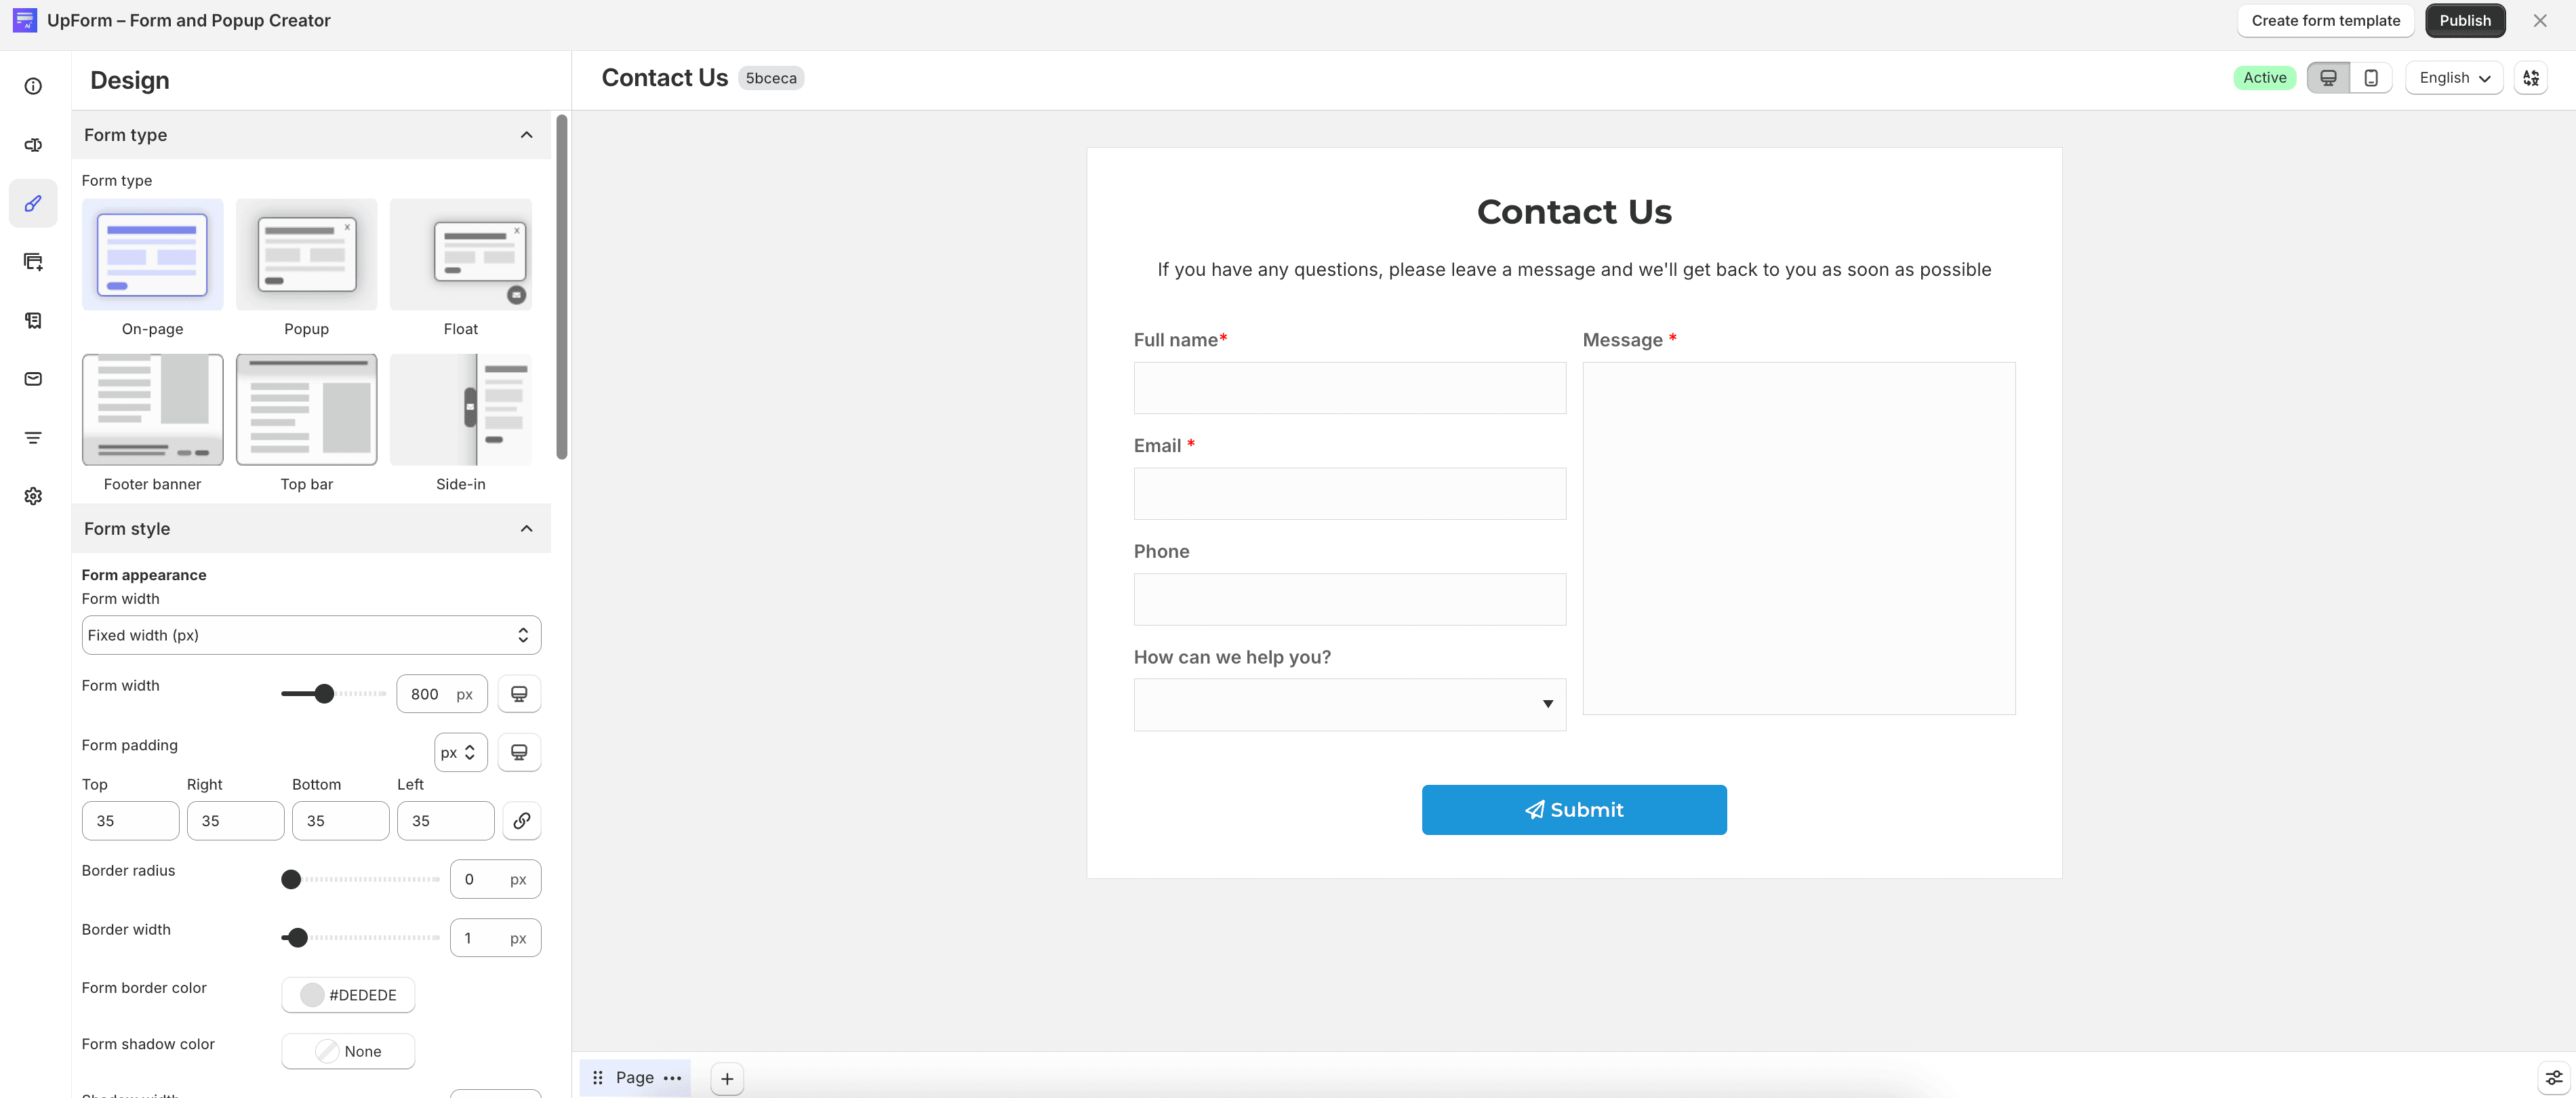Click the Active status badge

[2264, 78]
